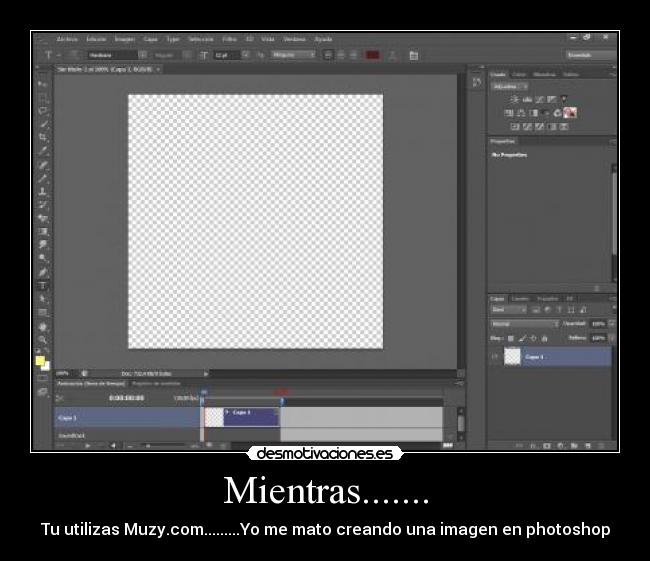Image resolution: width=650 pixels, height=561 pixels.
Task: Select the Quick Selection tool
Action: (43, 124)
